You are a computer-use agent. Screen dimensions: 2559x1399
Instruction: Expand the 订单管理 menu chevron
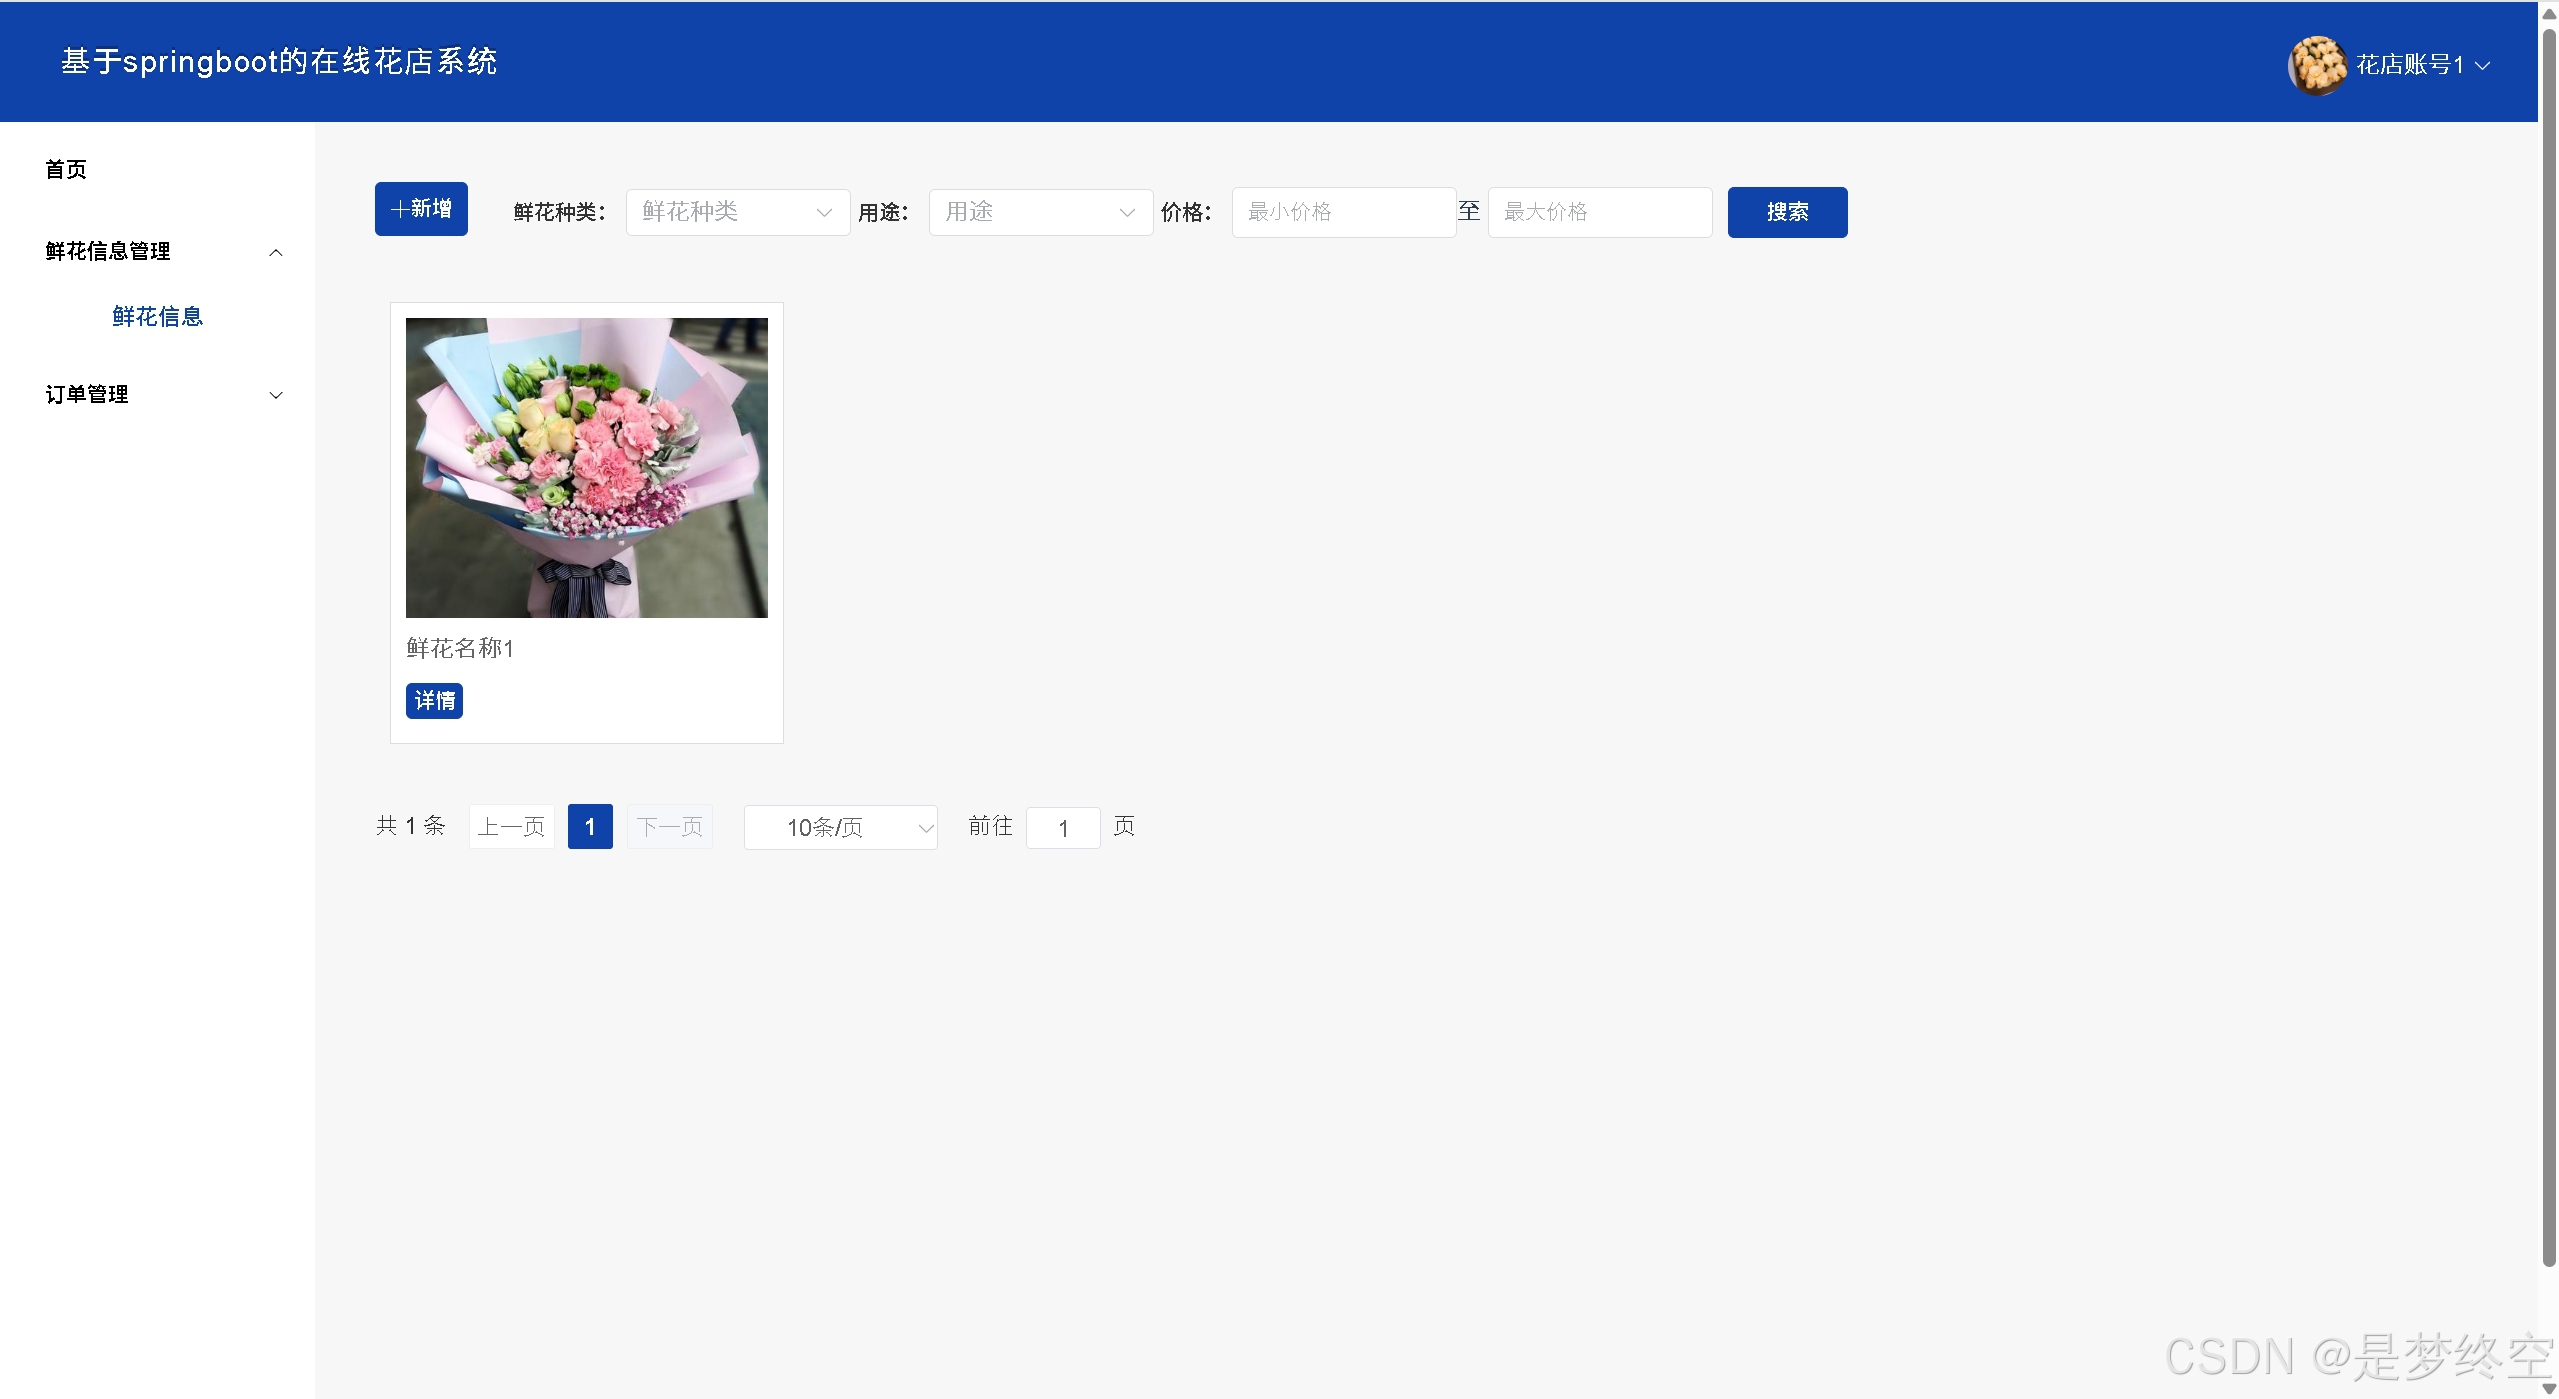276,395
